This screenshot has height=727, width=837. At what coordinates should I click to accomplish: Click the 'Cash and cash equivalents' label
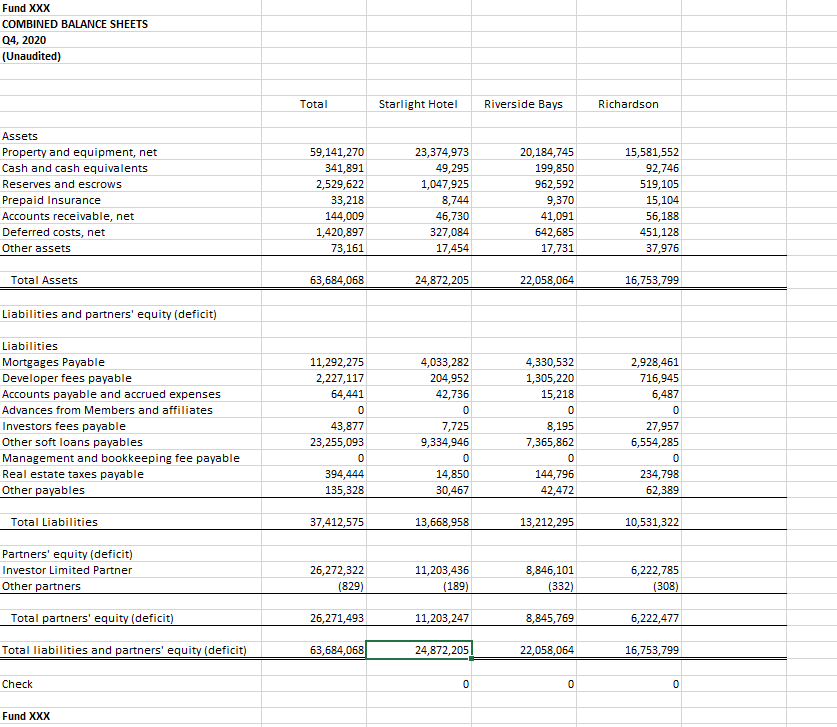pyautogui.click(x=75, y=168)
